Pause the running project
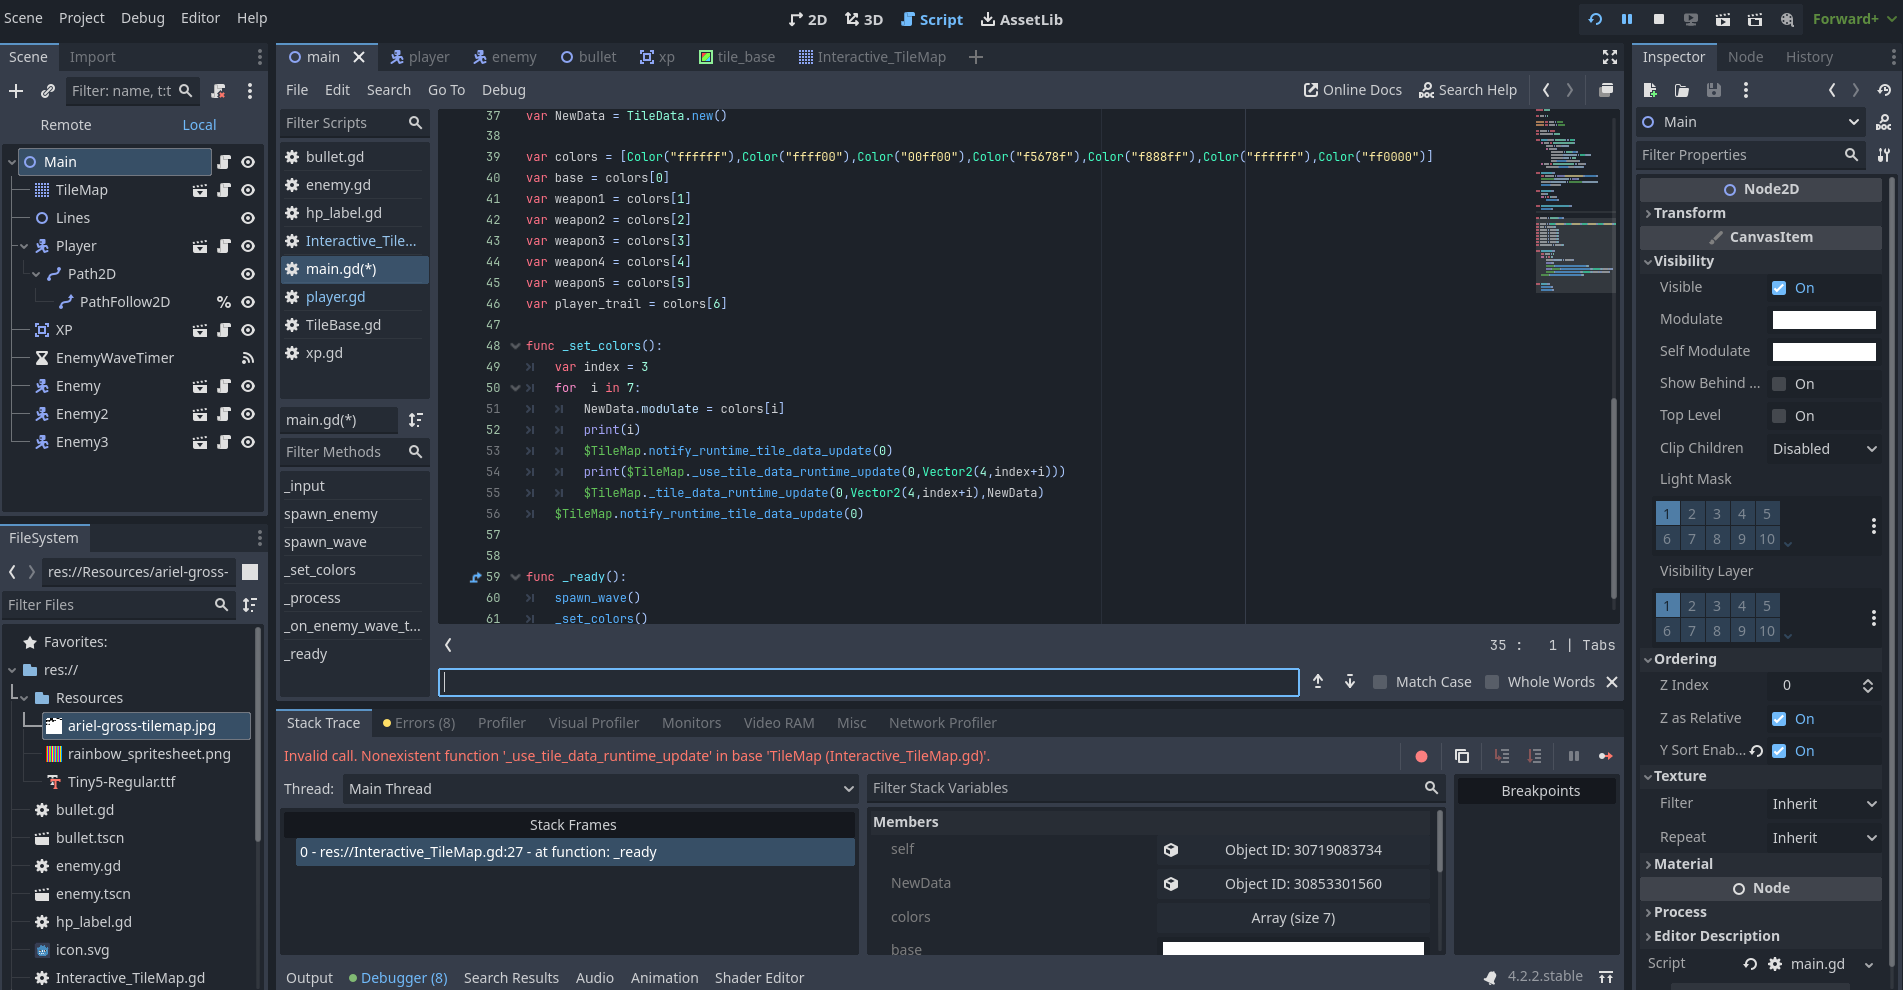Screen dimensions: 1903x990 tap(1627, 19)
